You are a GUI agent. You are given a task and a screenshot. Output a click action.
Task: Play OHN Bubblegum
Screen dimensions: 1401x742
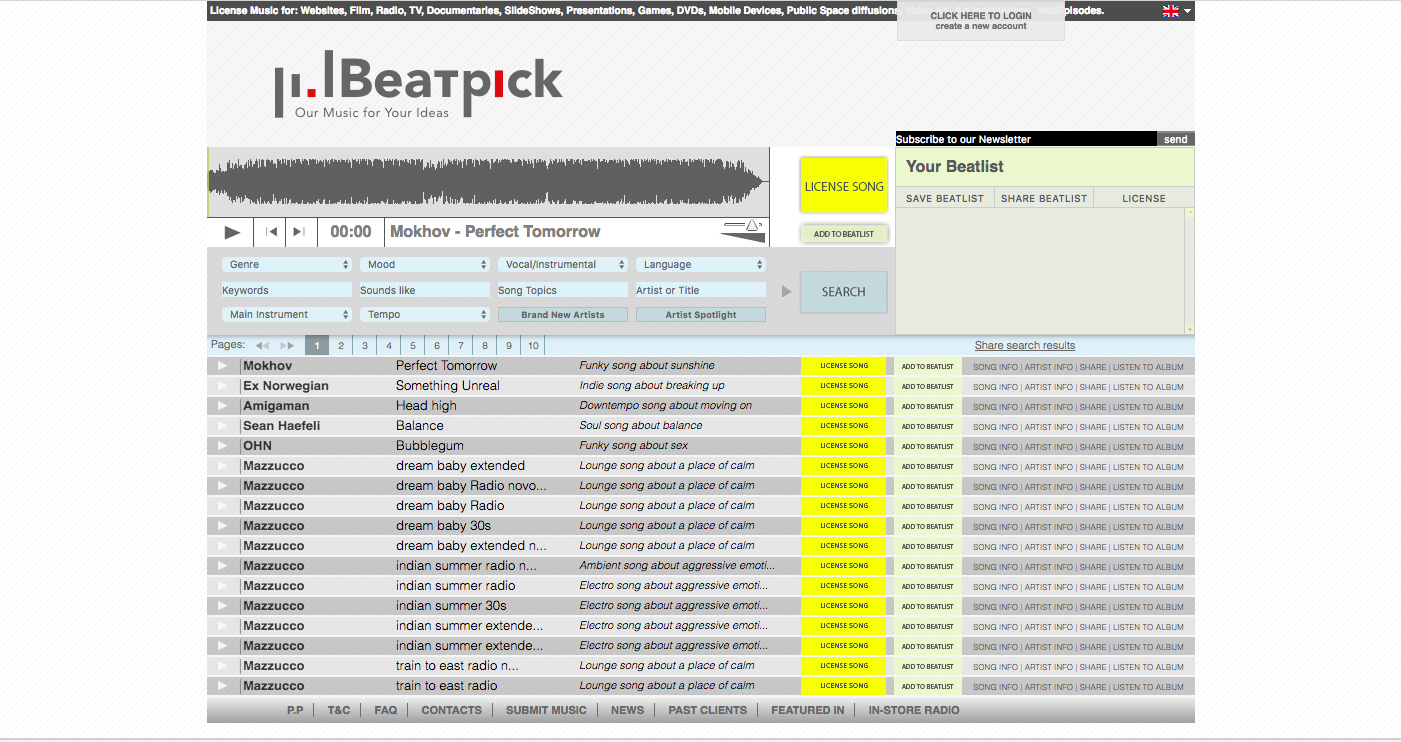(223, 446)
